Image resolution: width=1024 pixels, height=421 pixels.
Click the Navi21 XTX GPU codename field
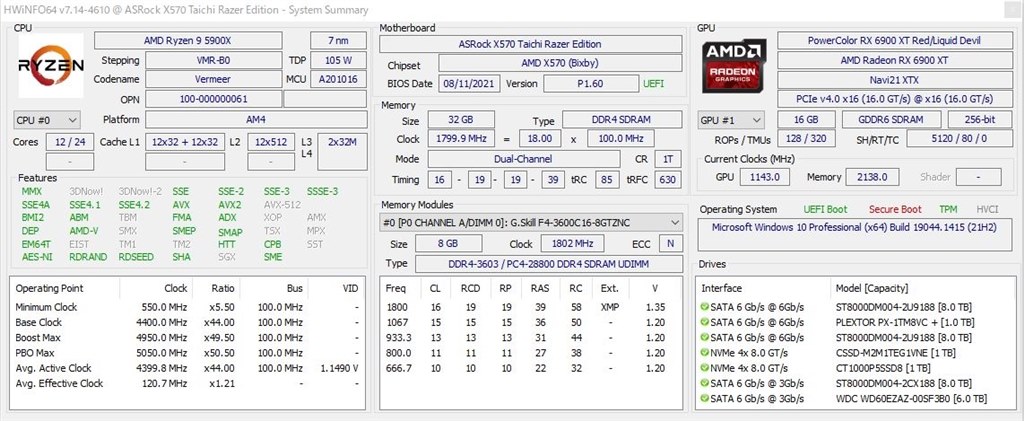(x=895, y=80)
